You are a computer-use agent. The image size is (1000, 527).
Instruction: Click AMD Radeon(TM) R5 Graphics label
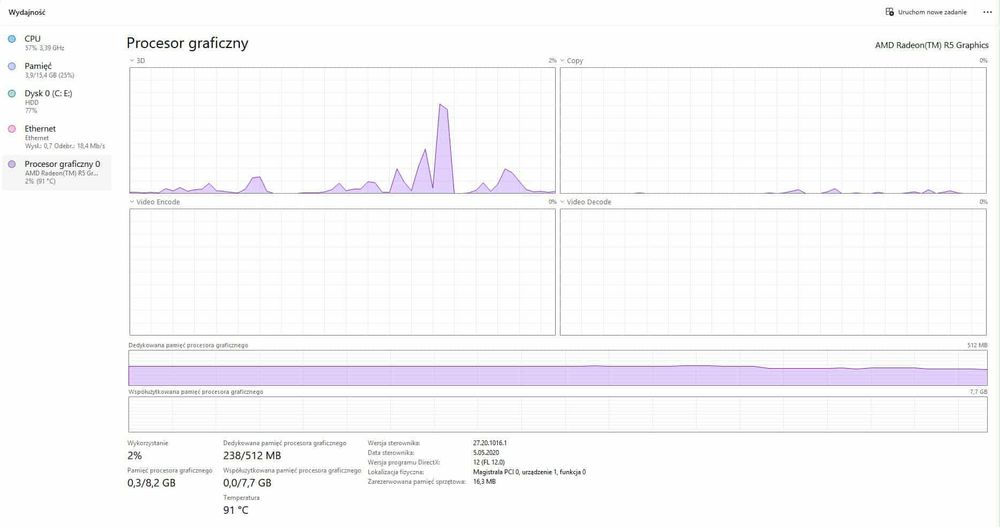pos(931,45)
